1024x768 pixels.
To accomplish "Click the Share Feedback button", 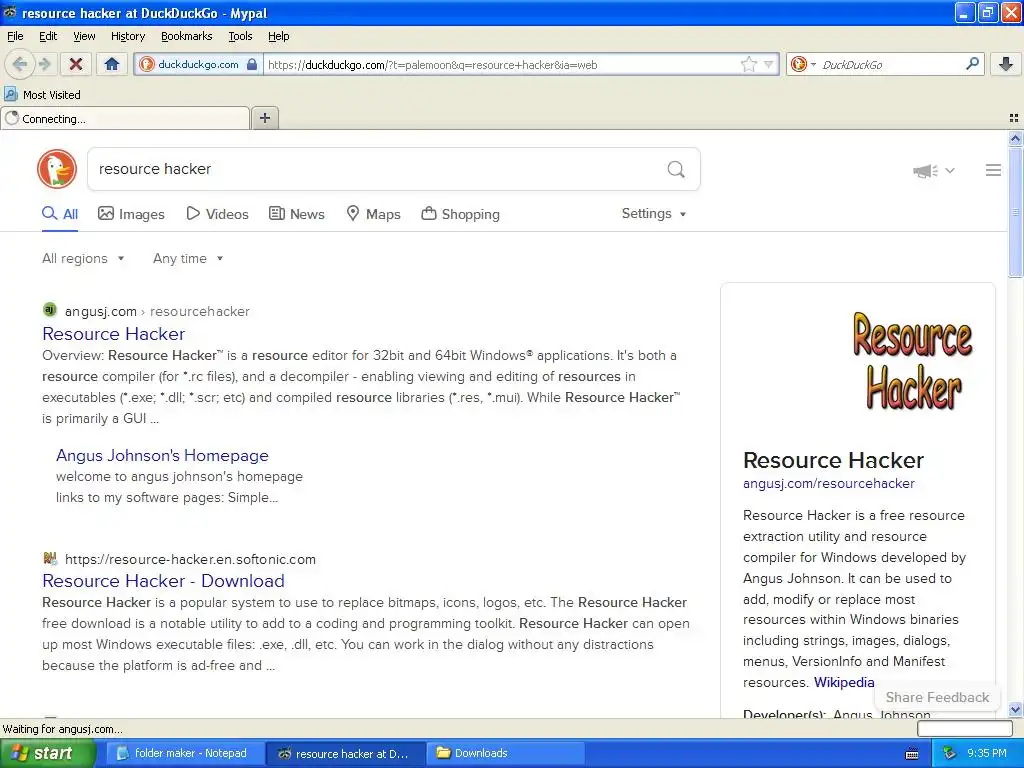I will point(937,697).
